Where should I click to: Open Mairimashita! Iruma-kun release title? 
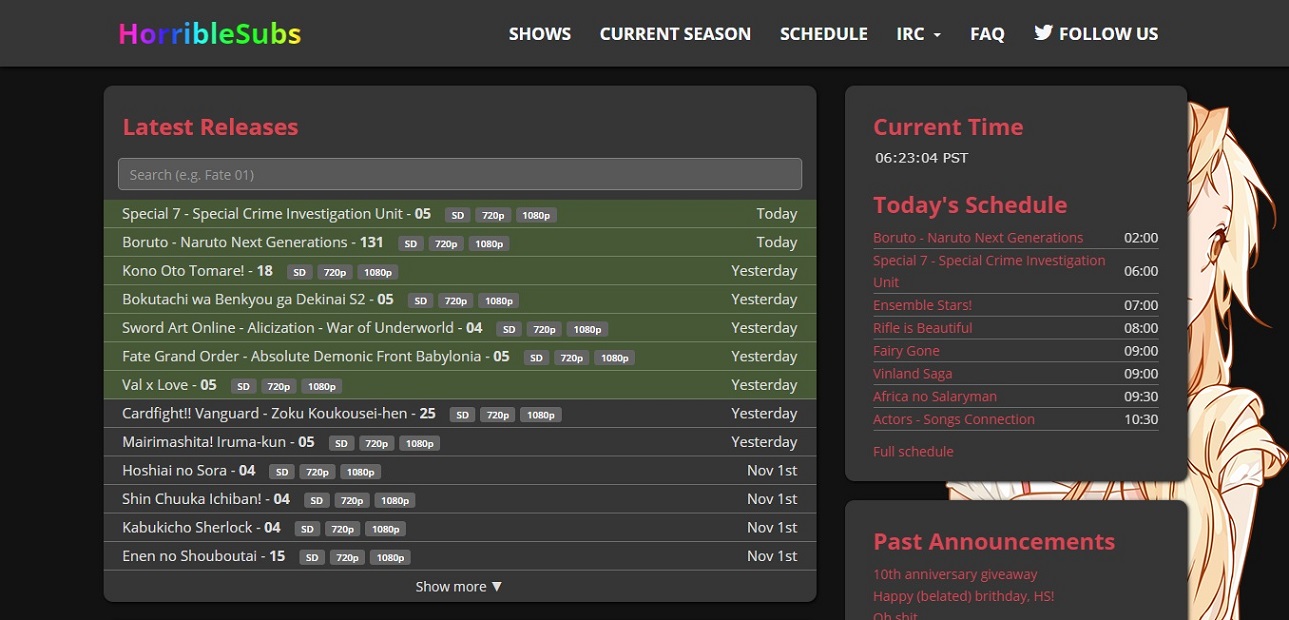coord(218,441)
